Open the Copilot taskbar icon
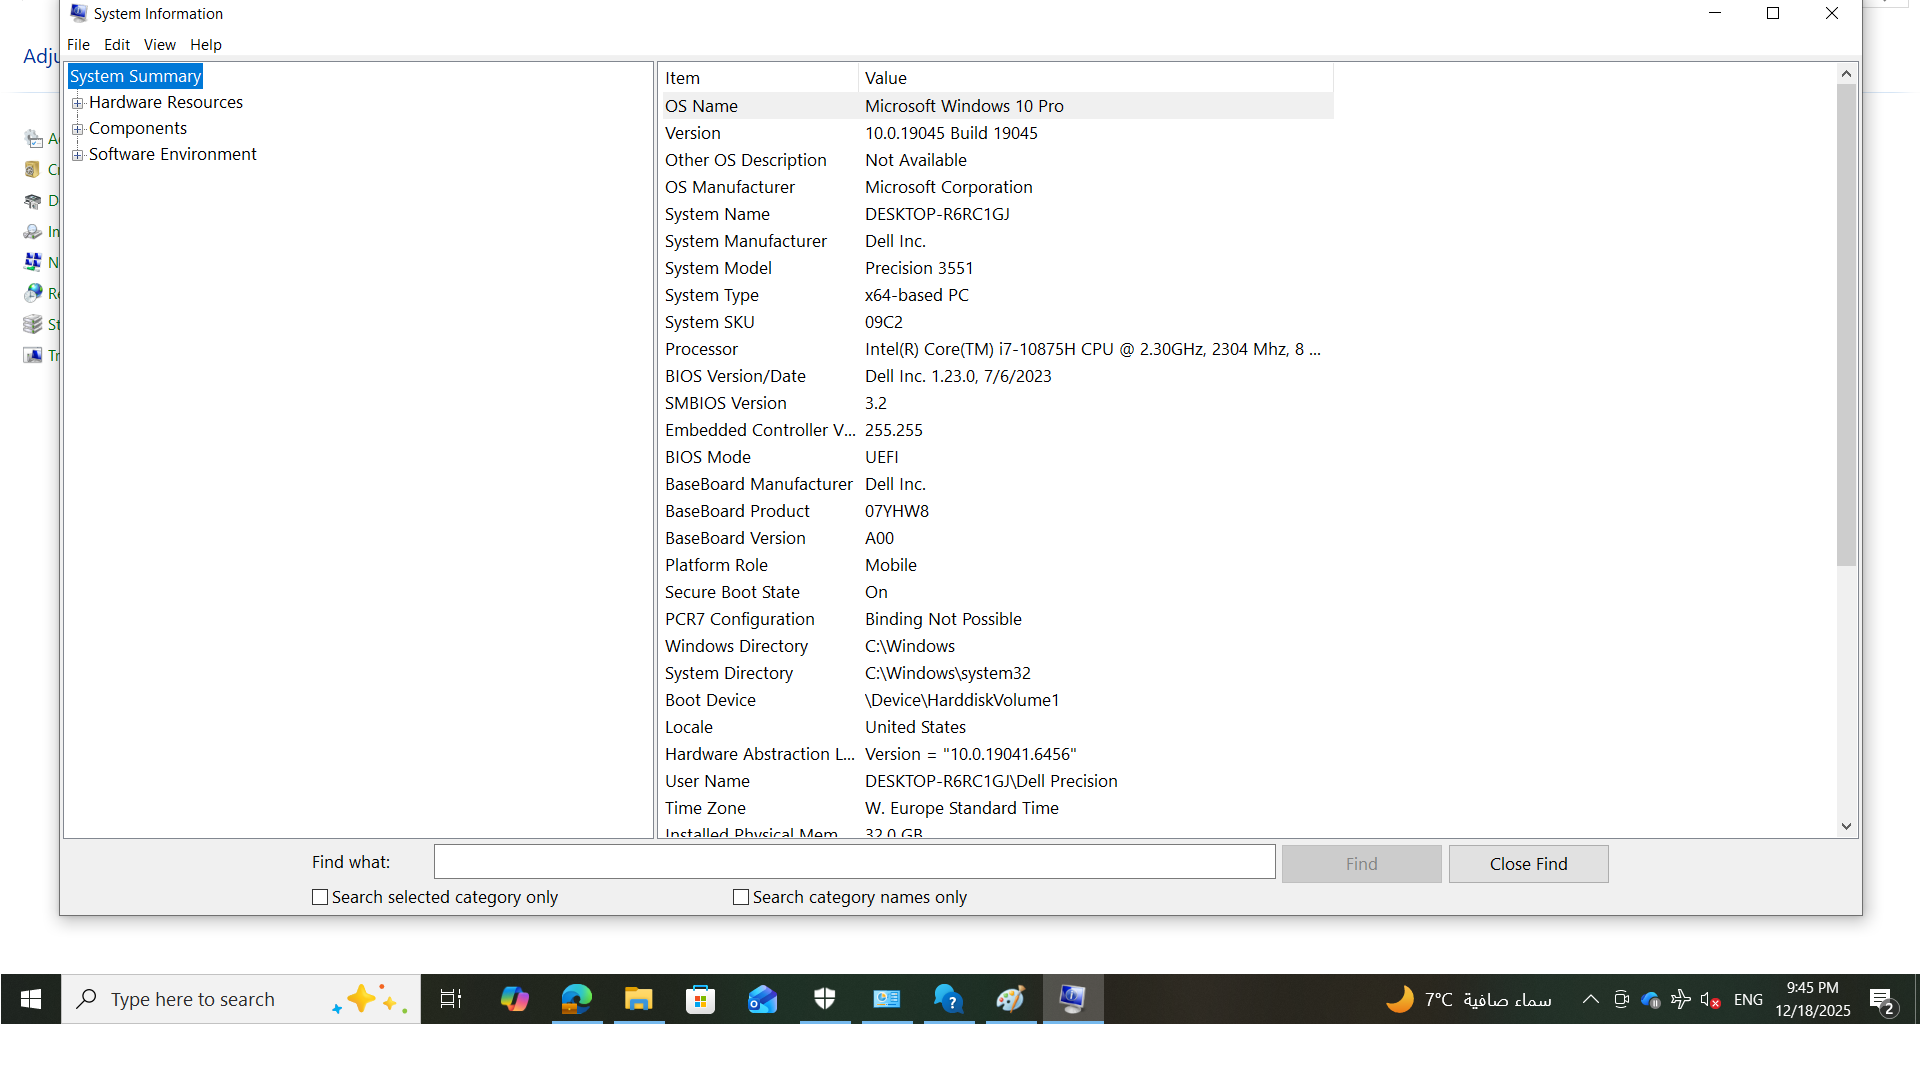1920x1080 pixels. [x=514, y=999]
